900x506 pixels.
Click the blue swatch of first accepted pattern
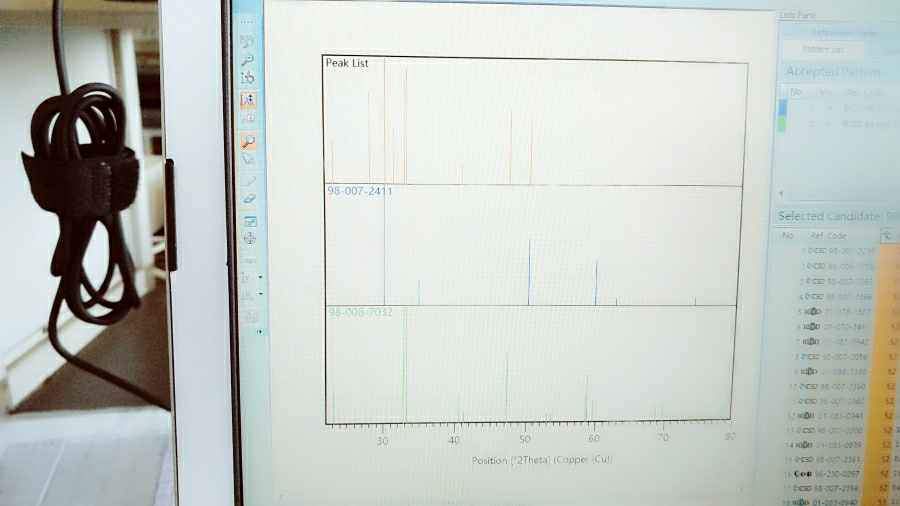pos(782,107)
